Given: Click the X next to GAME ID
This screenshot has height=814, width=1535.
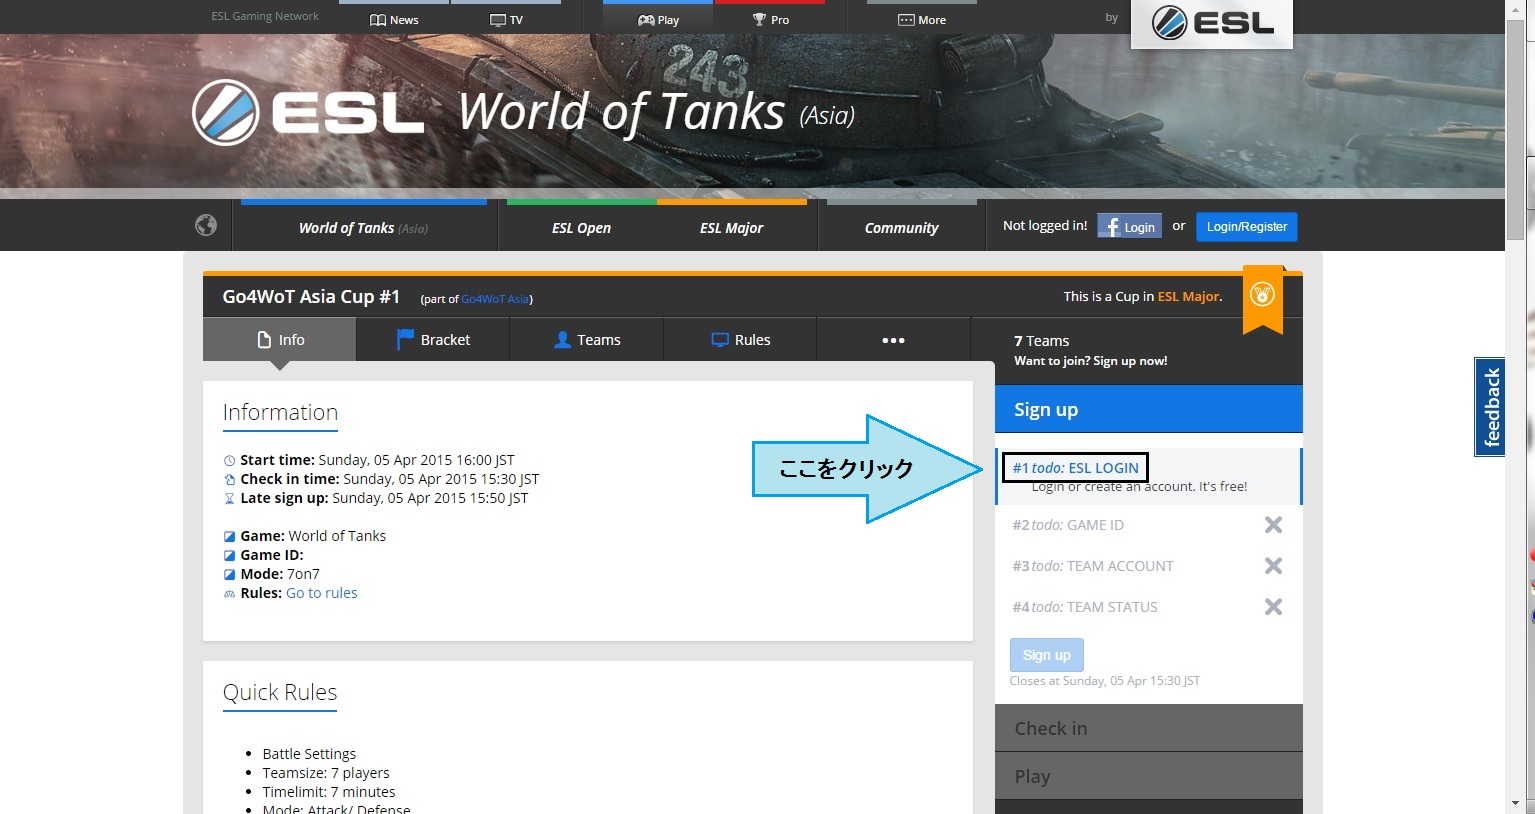Looking at the screenshot, I should tap(1273, 525).
